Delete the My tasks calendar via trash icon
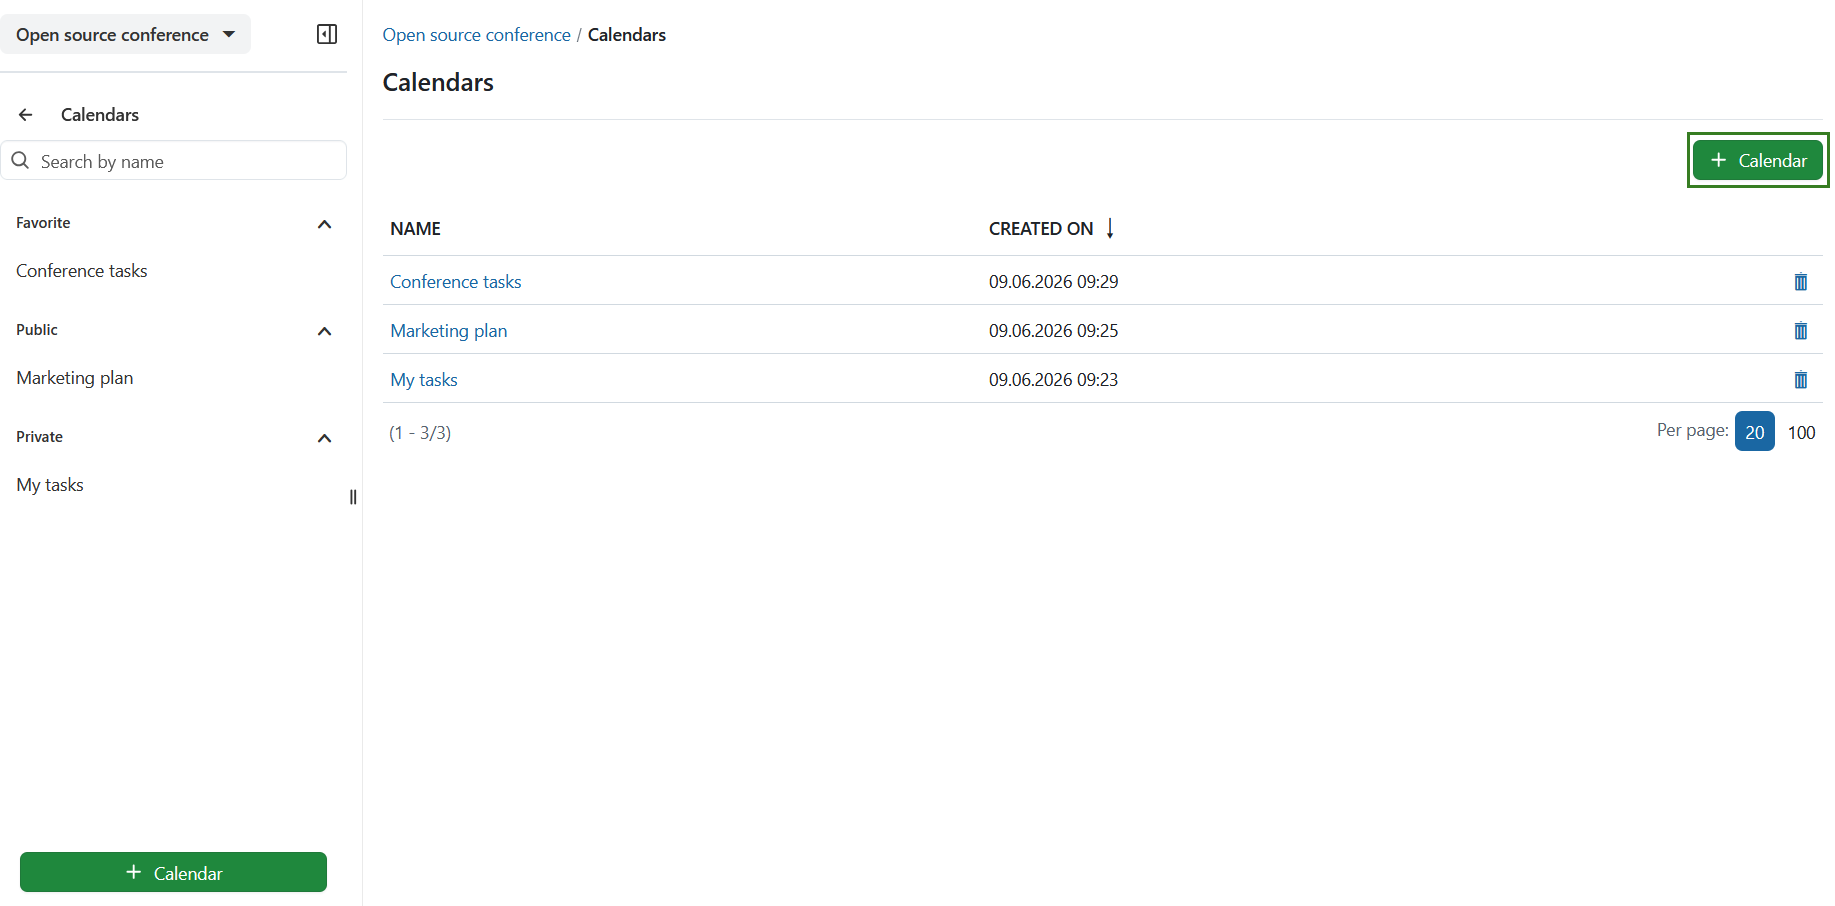Screen dimensions: 1835x906 (x=1800, y=380)
